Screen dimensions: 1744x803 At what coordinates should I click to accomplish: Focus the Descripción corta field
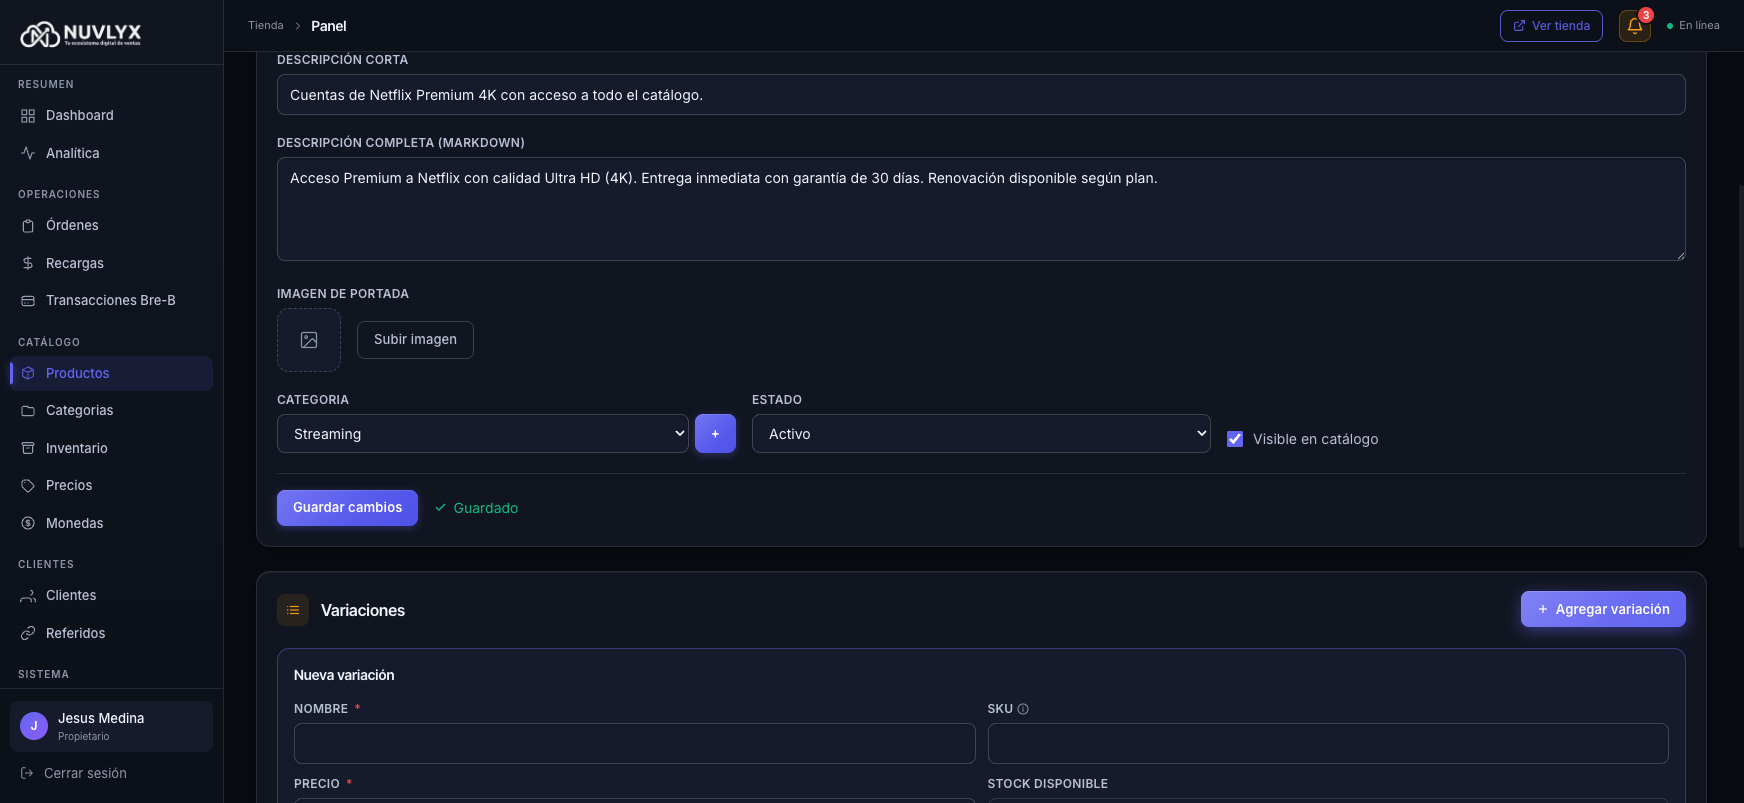click(981, 95)
